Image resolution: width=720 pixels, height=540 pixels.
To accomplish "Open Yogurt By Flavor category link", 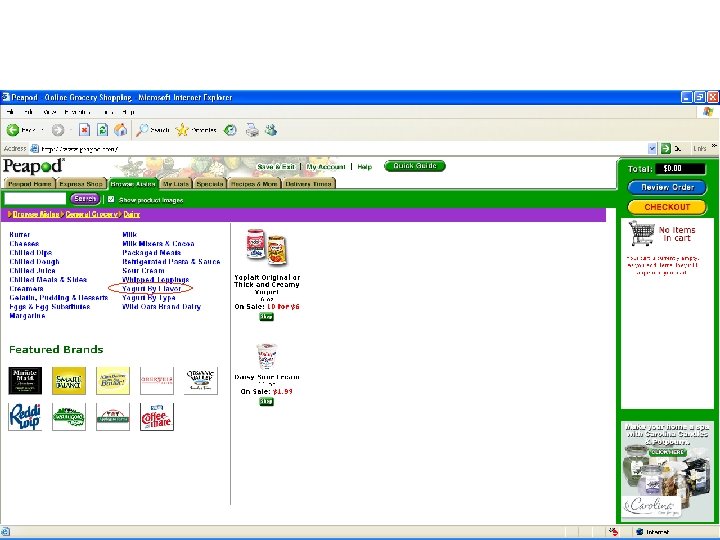I will 152,288.
